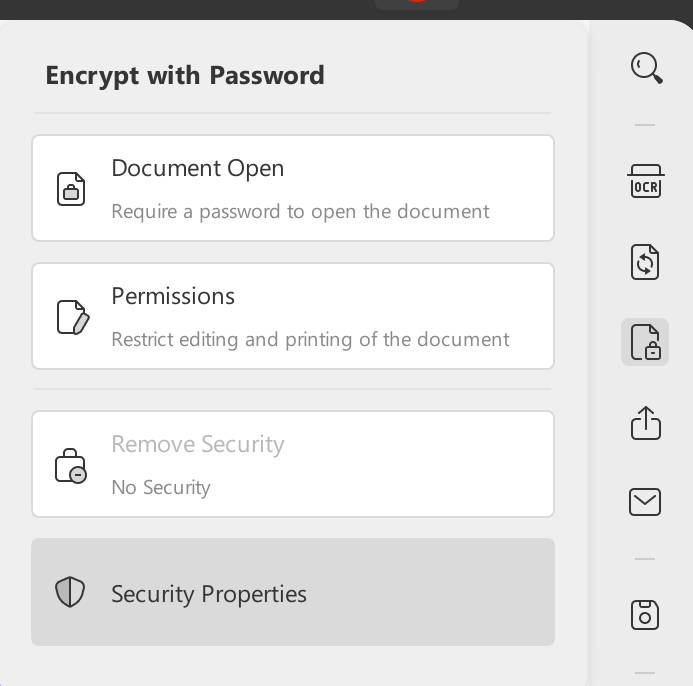Click "Require a password to open the document"
This screenshot has width=693, height=686.
point(300,212)
